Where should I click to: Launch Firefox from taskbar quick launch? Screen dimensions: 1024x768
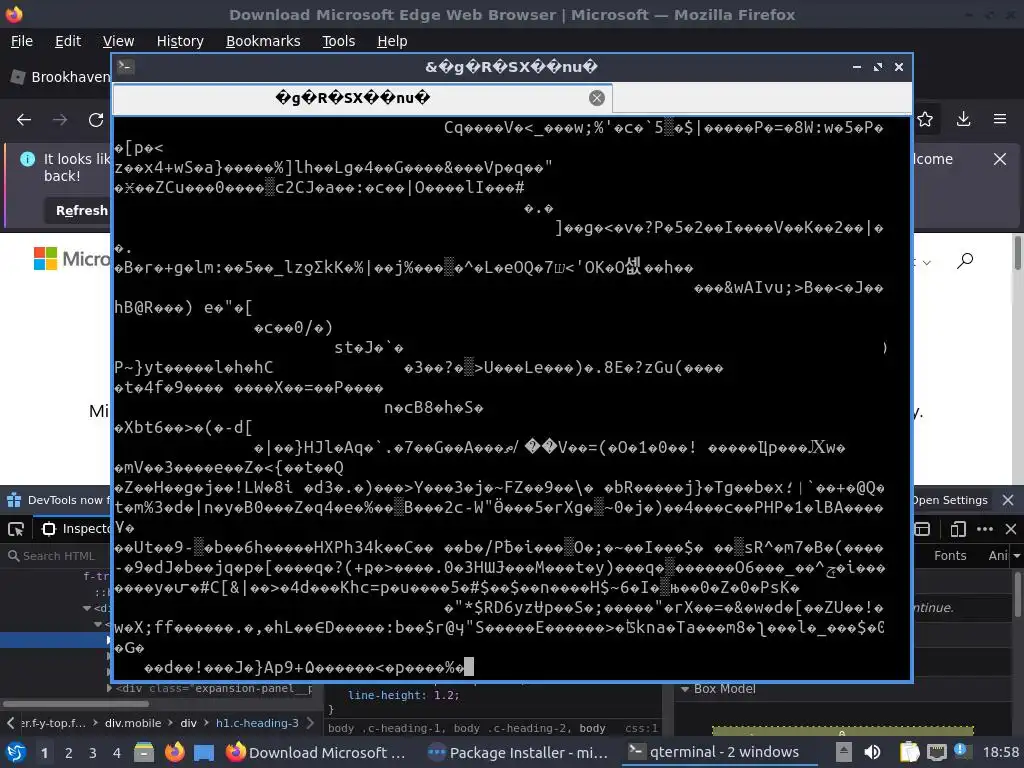[x=174, y=752]
